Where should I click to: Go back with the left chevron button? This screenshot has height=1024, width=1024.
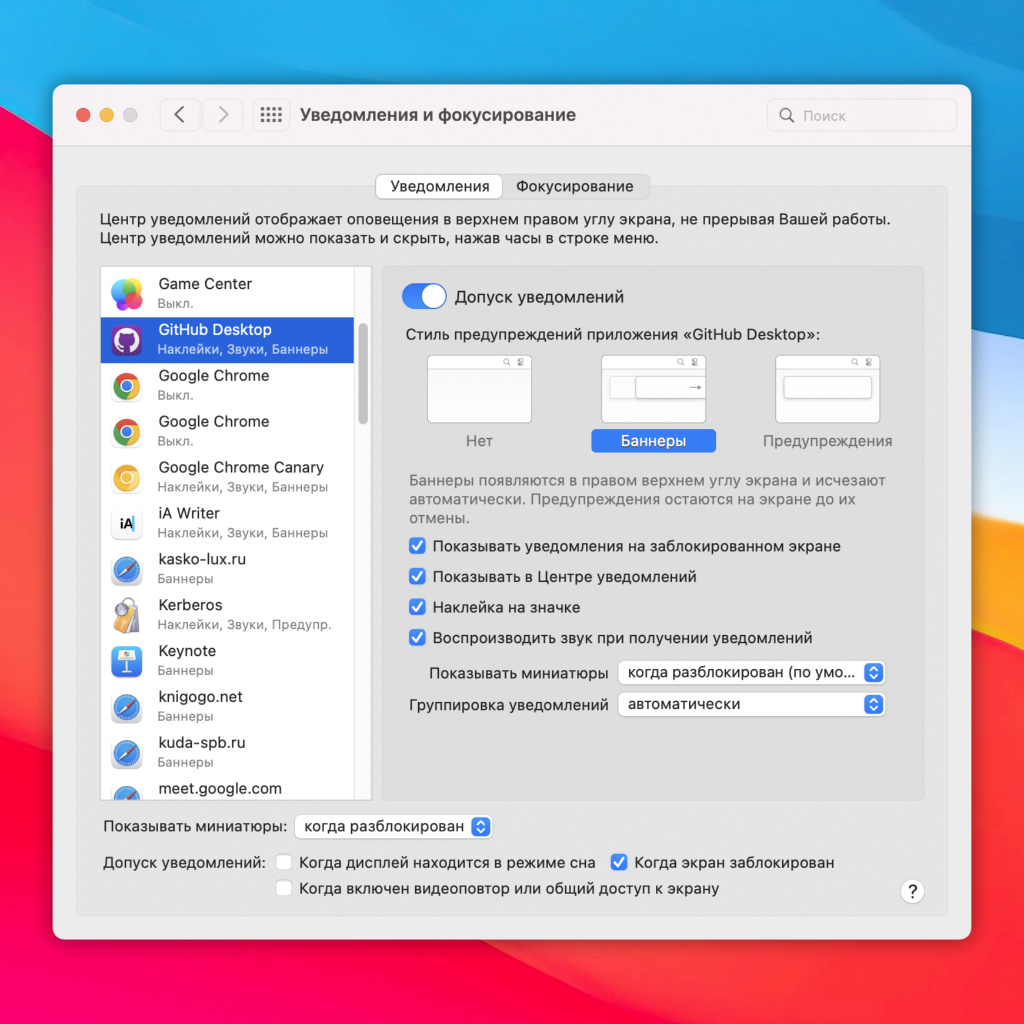point(180,115)
